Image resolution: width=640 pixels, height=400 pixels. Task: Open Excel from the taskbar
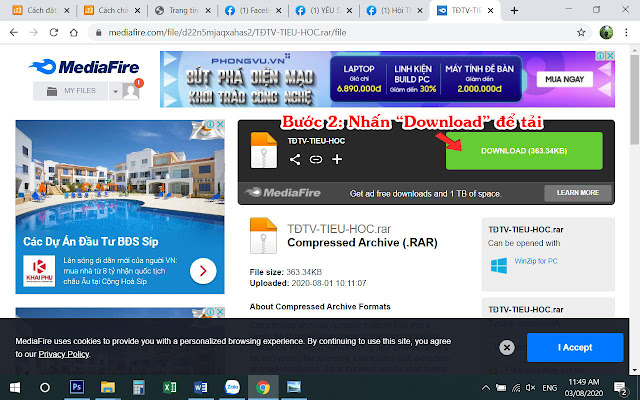pos(169,387)
